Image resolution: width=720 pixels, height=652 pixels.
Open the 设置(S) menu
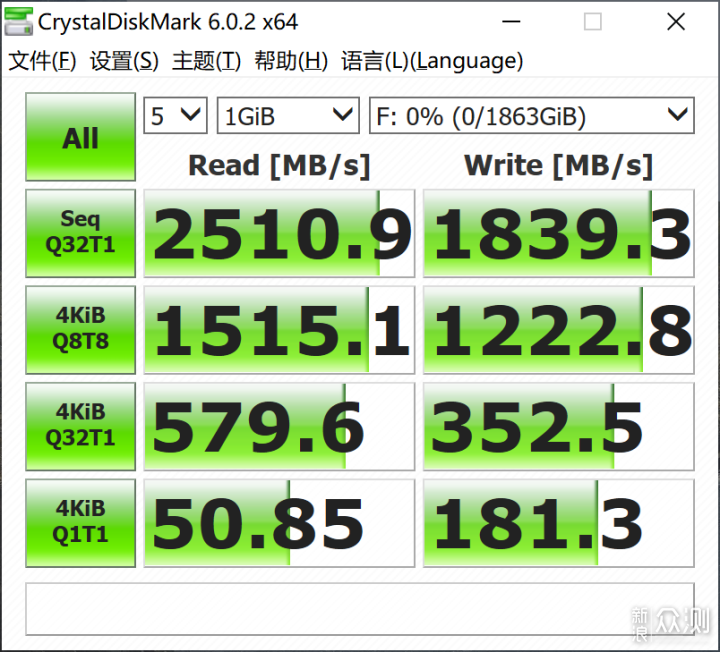click(124, 61)
